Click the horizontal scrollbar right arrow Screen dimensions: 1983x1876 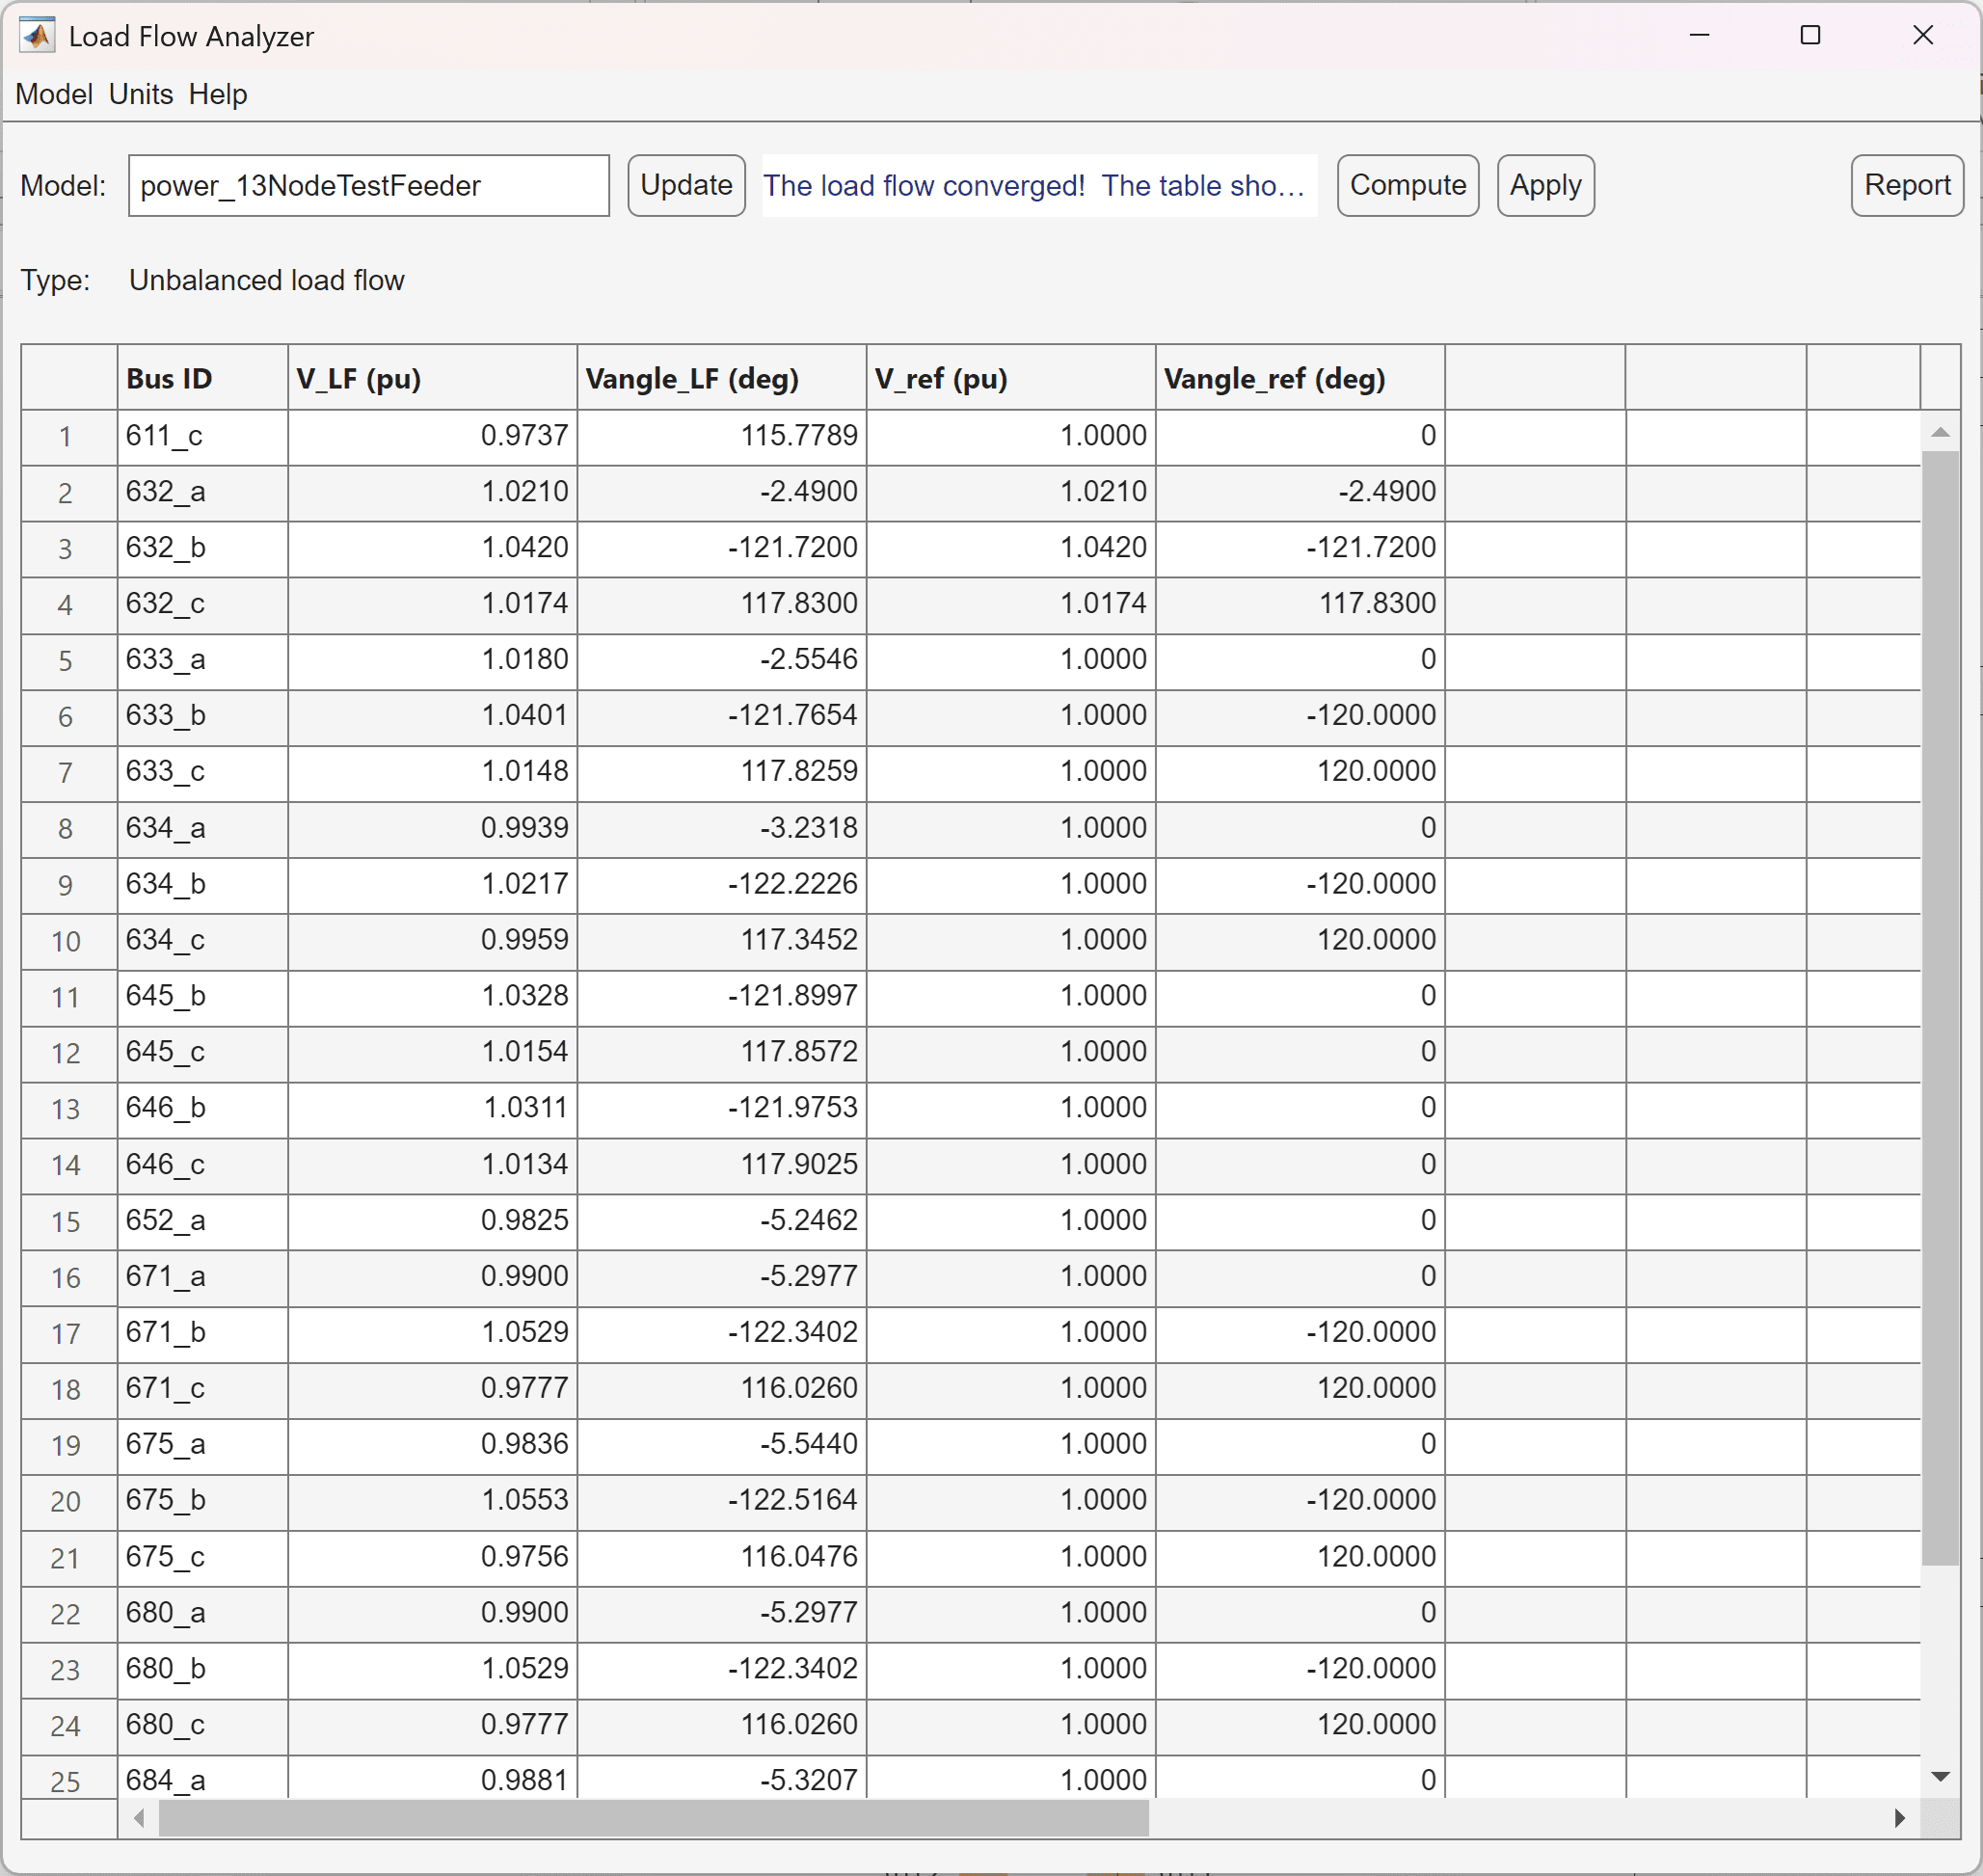1901,1820
